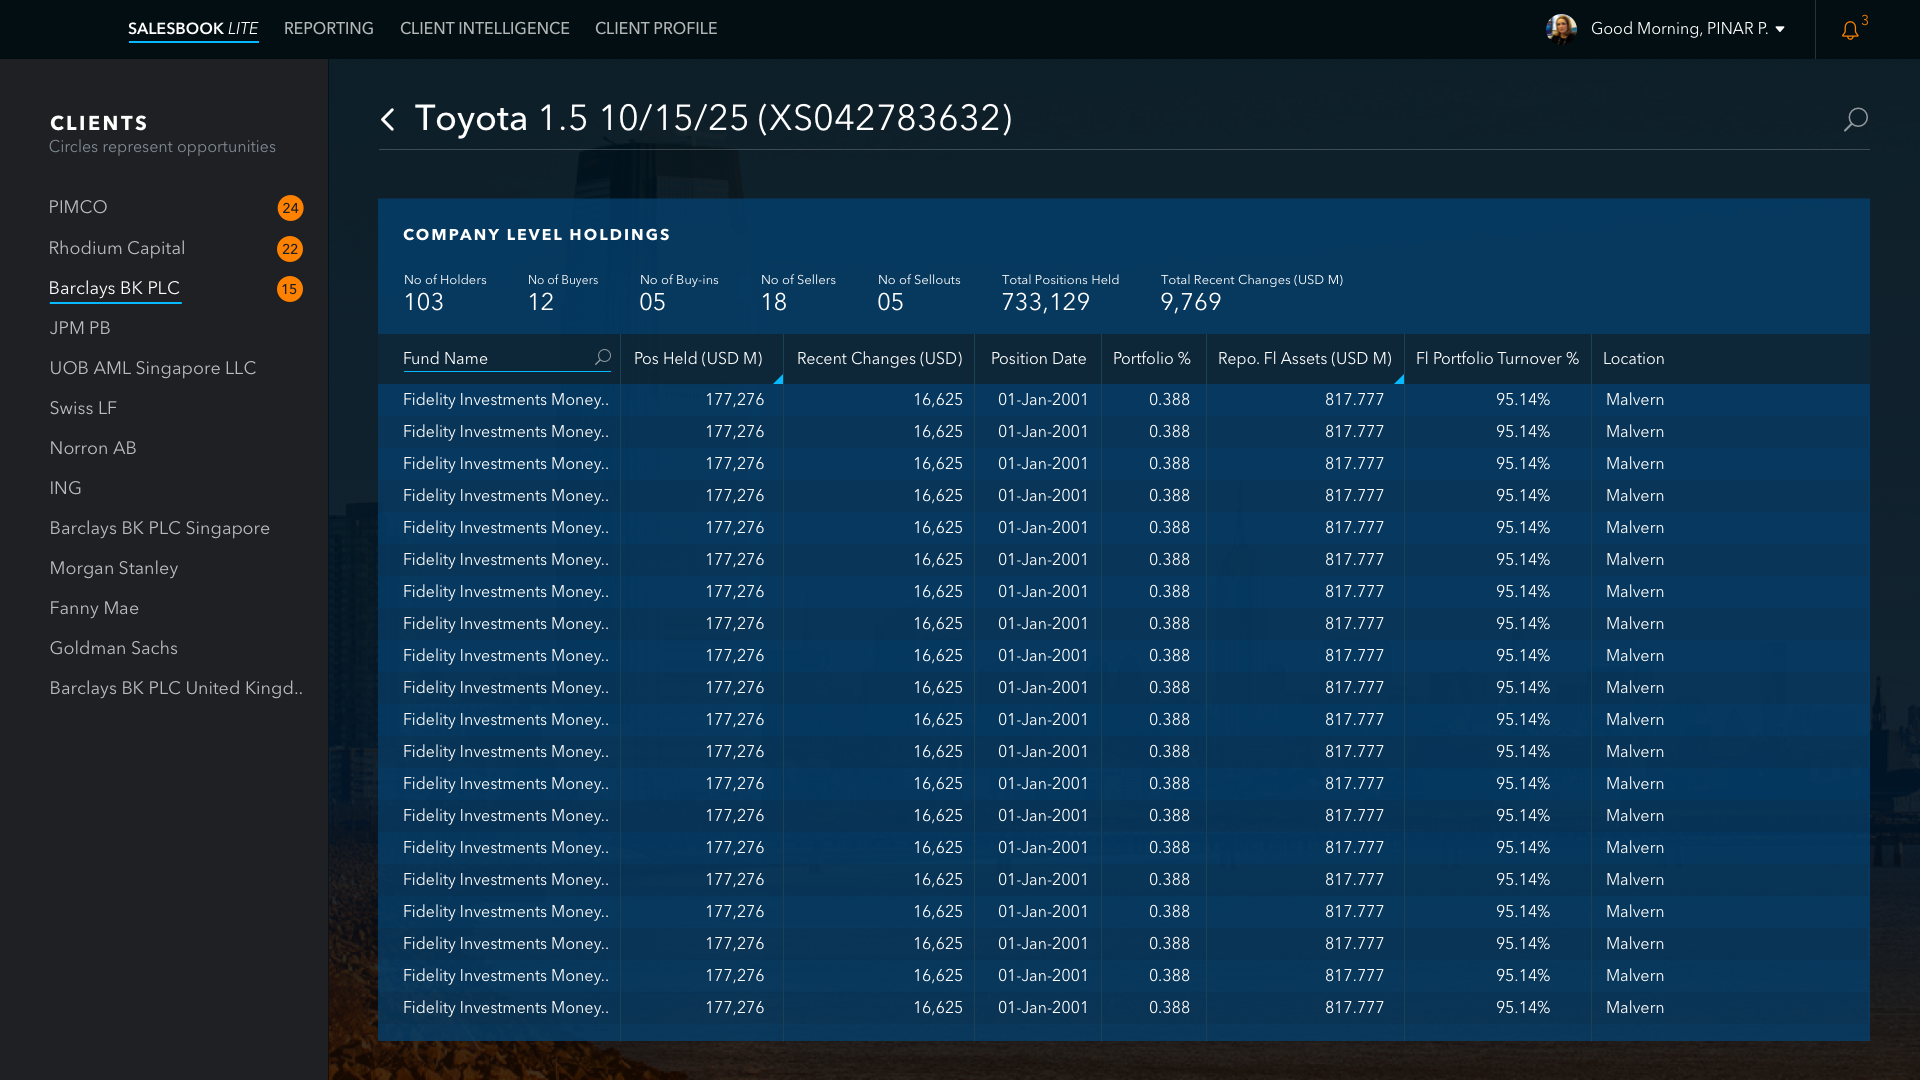Select Swiss LF client

click(x=83, y=408)
